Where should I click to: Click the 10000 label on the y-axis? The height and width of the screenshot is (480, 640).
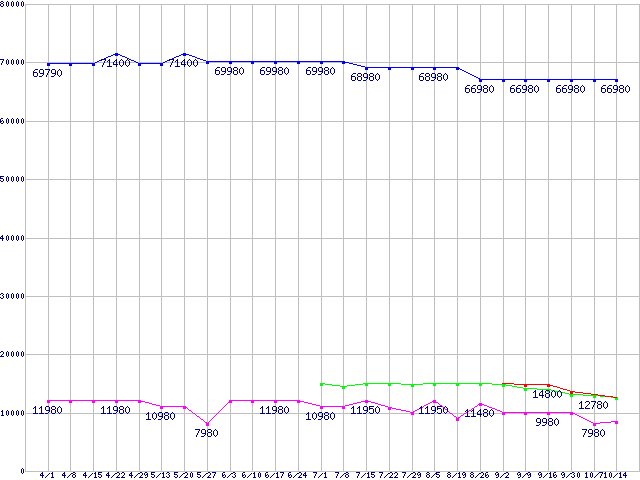[x=14, y=413]
